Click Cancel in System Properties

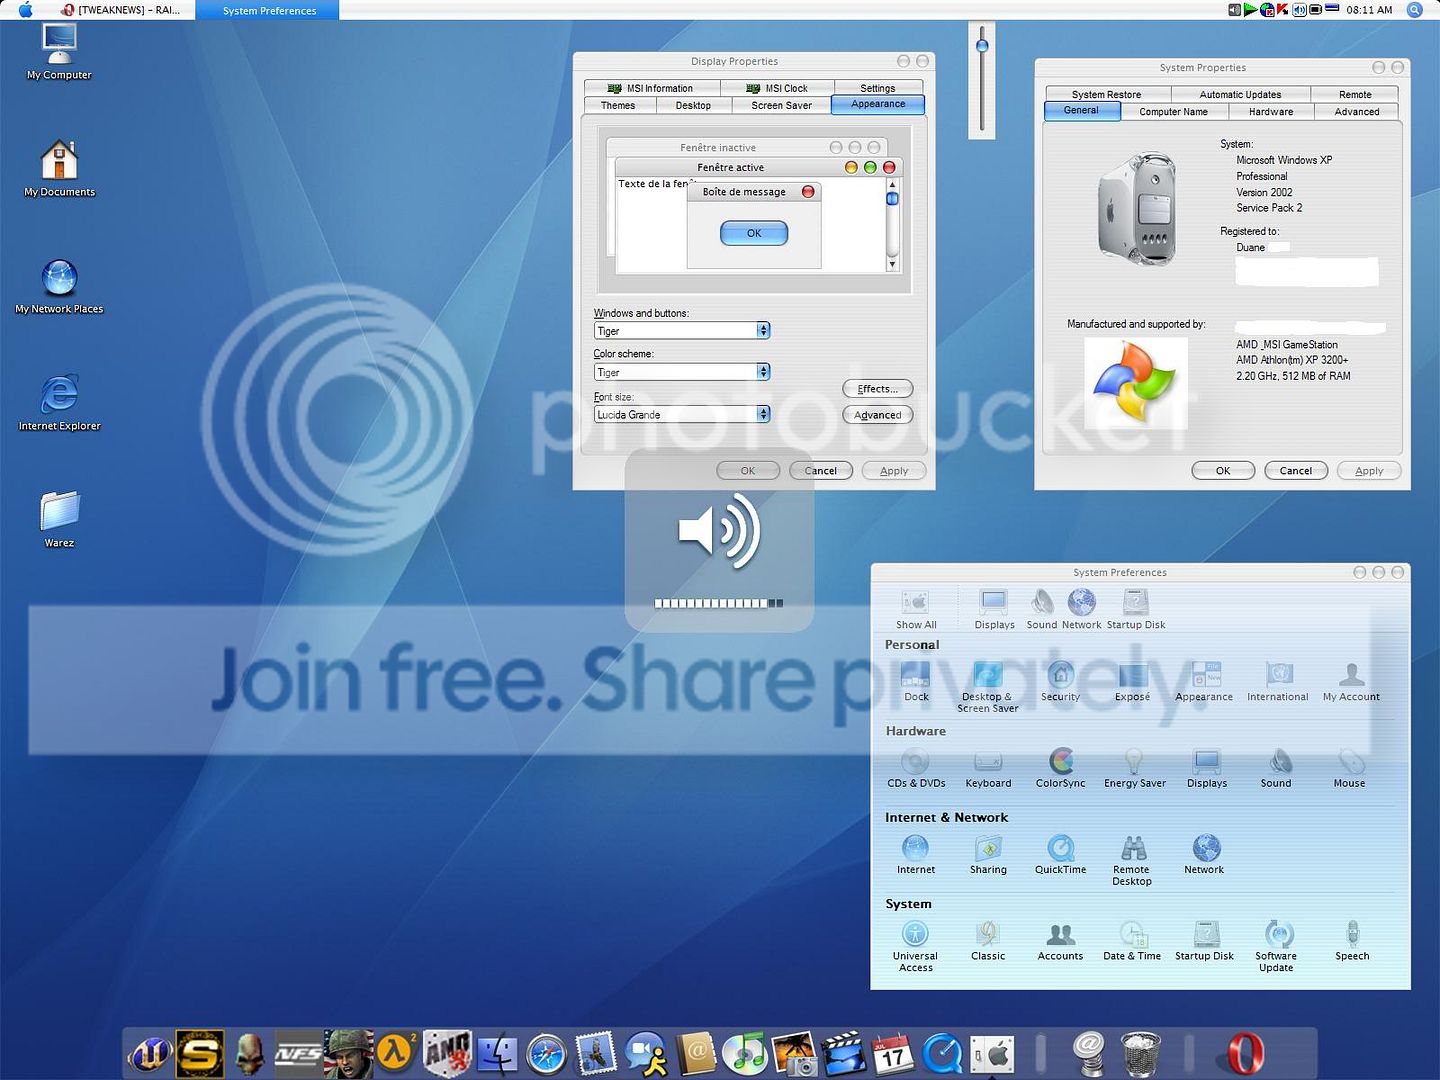click(x=1296, y=470)
